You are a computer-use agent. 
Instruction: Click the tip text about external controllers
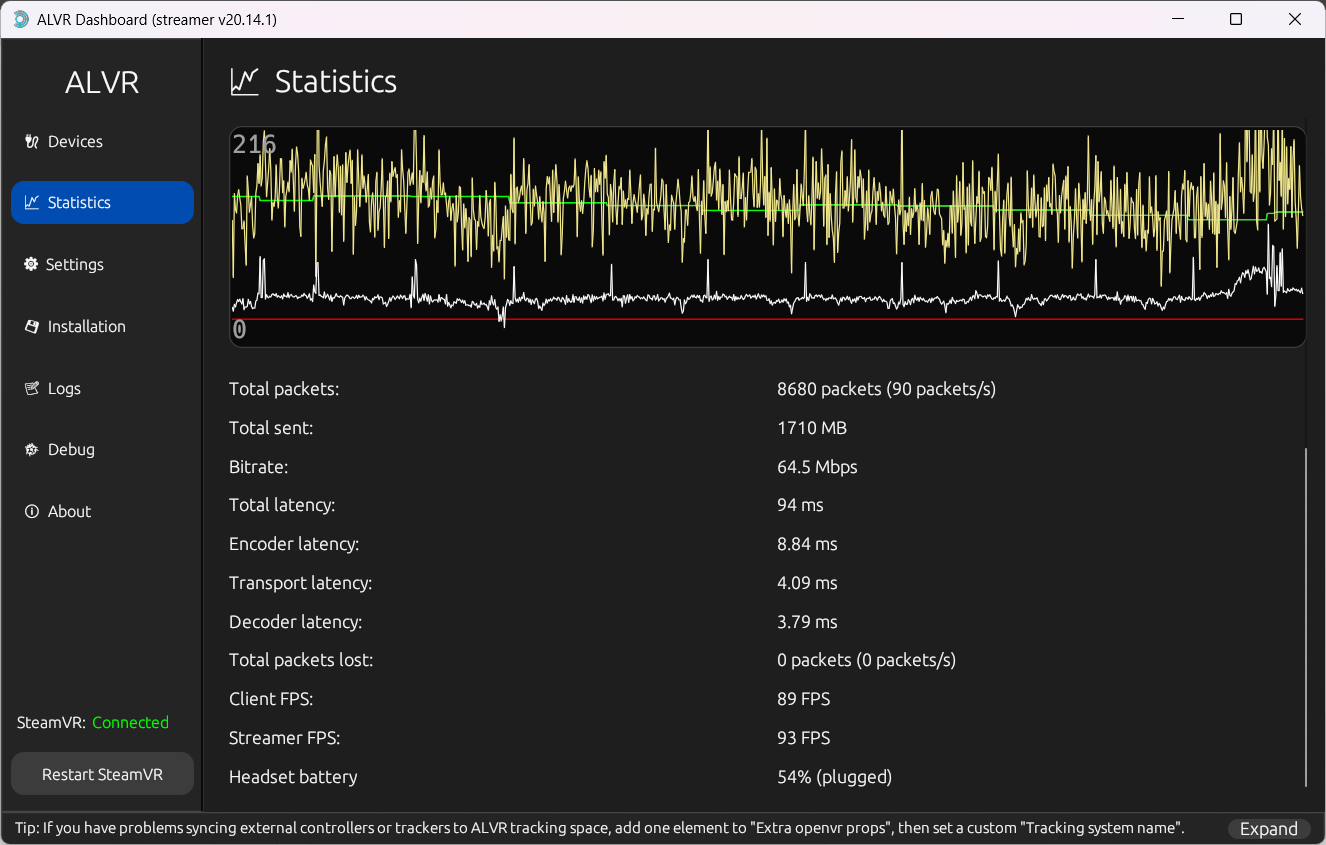click(x=600, y=828)
